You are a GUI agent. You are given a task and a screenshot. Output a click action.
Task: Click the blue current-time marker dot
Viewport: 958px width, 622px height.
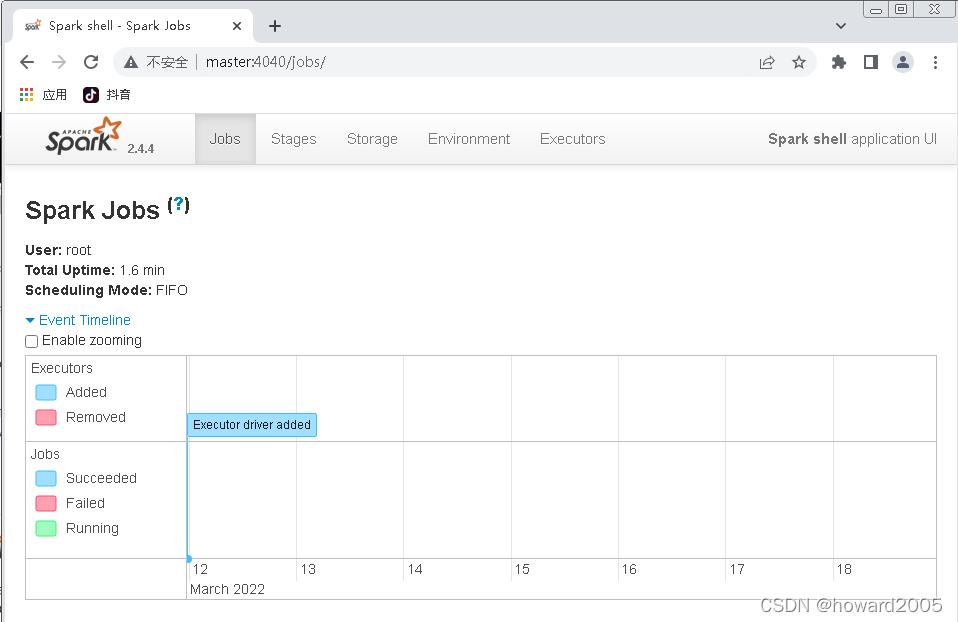[x=189, y=558]
